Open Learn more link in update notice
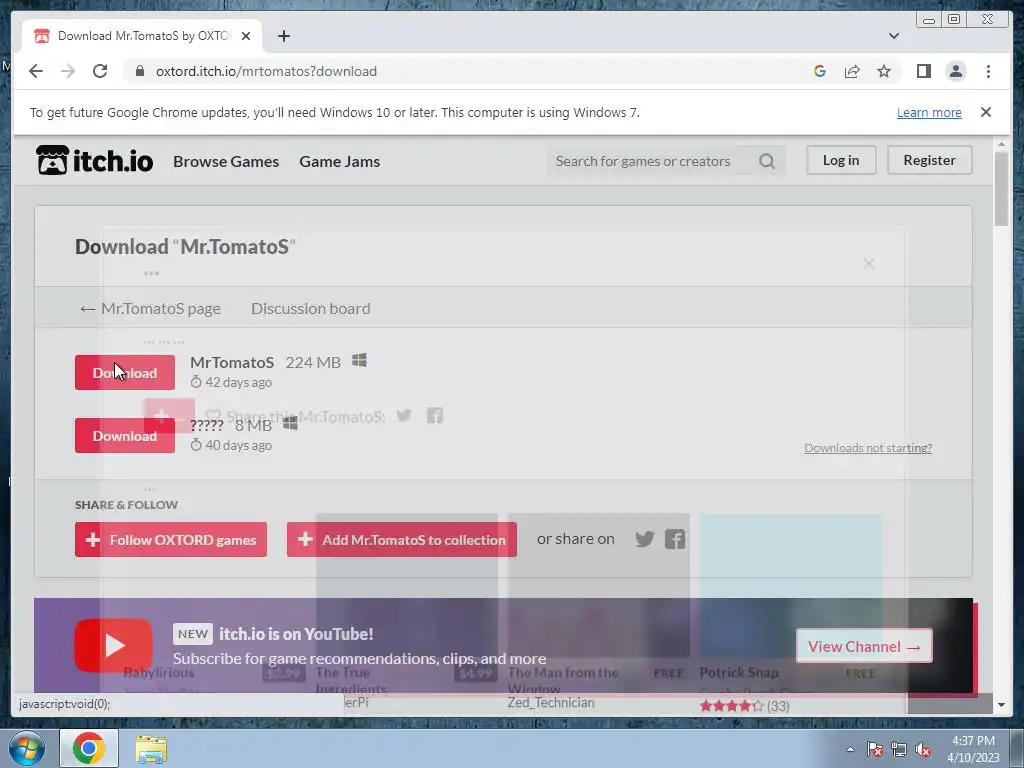 [x=929, y=112]
